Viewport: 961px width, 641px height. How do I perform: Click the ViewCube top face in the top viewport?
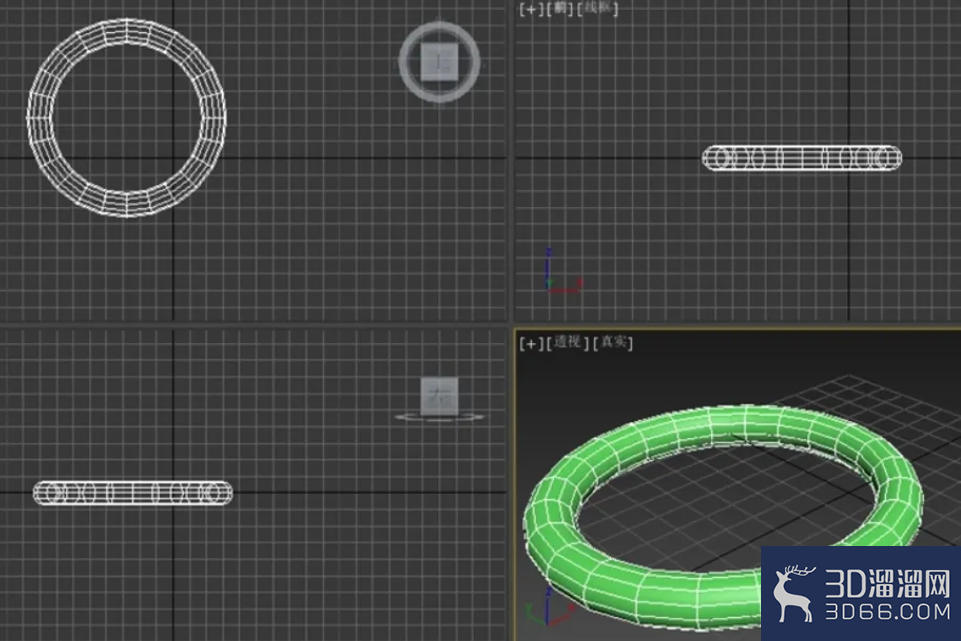[x=439, y=62]
